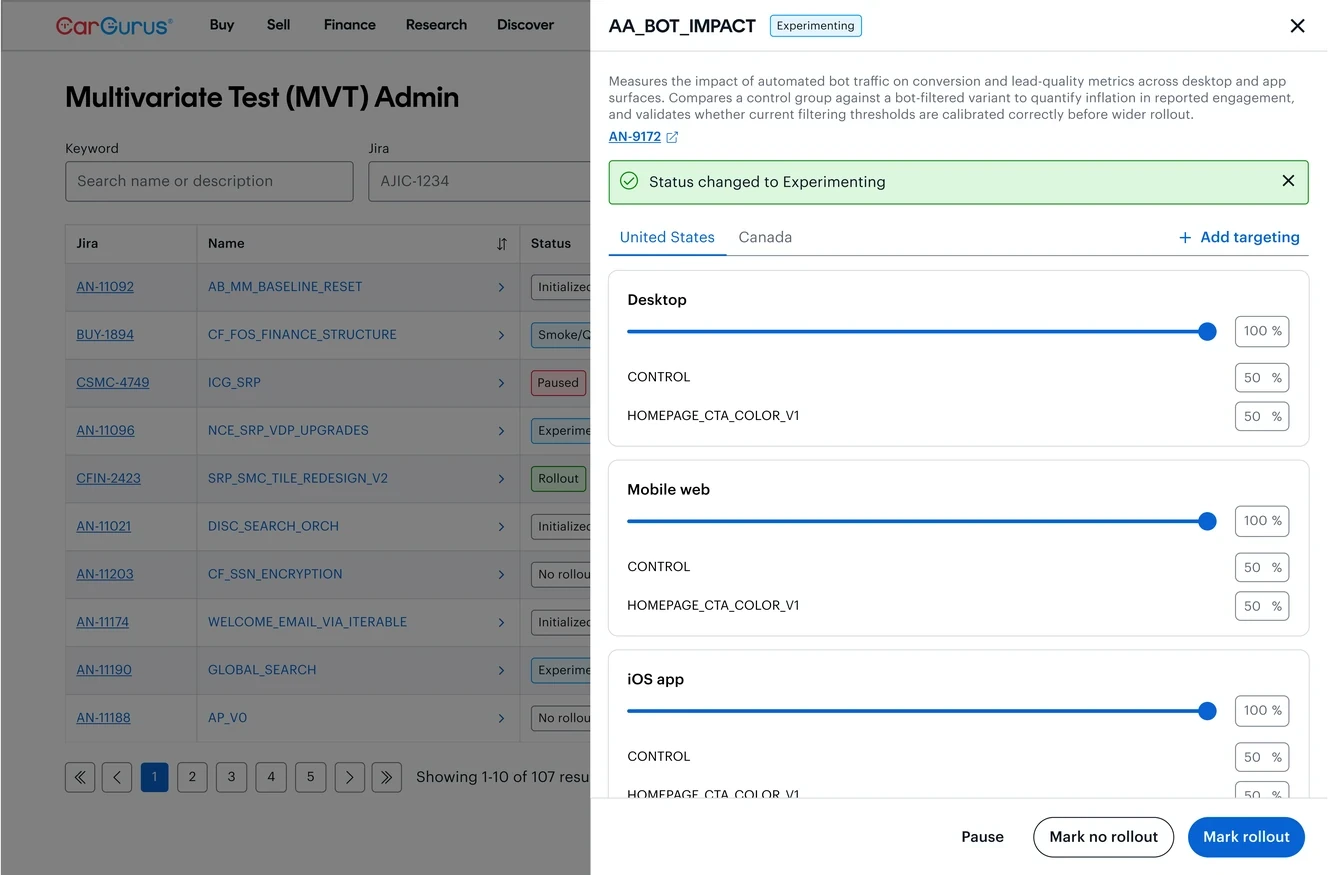This screenshot has width=1328, height=875.
Task: Open the Finance menu
Action: pyautogui.click(x=350, y=25)
